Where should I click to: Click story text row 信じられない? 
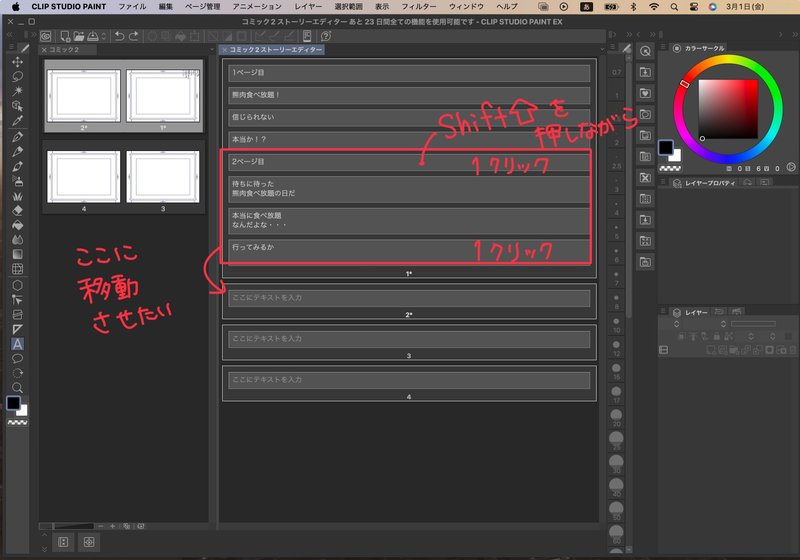click(x=409, y=117)
